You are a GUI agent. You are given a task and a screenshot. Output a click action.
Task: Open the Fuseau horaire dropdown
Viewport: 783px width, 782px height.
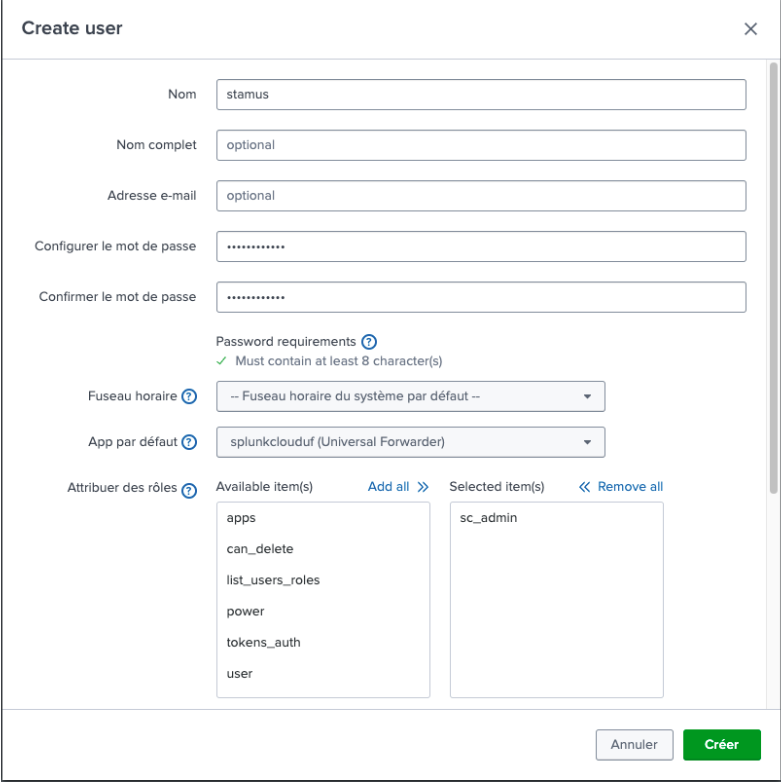pyautogui.click(x=410, y=396)
